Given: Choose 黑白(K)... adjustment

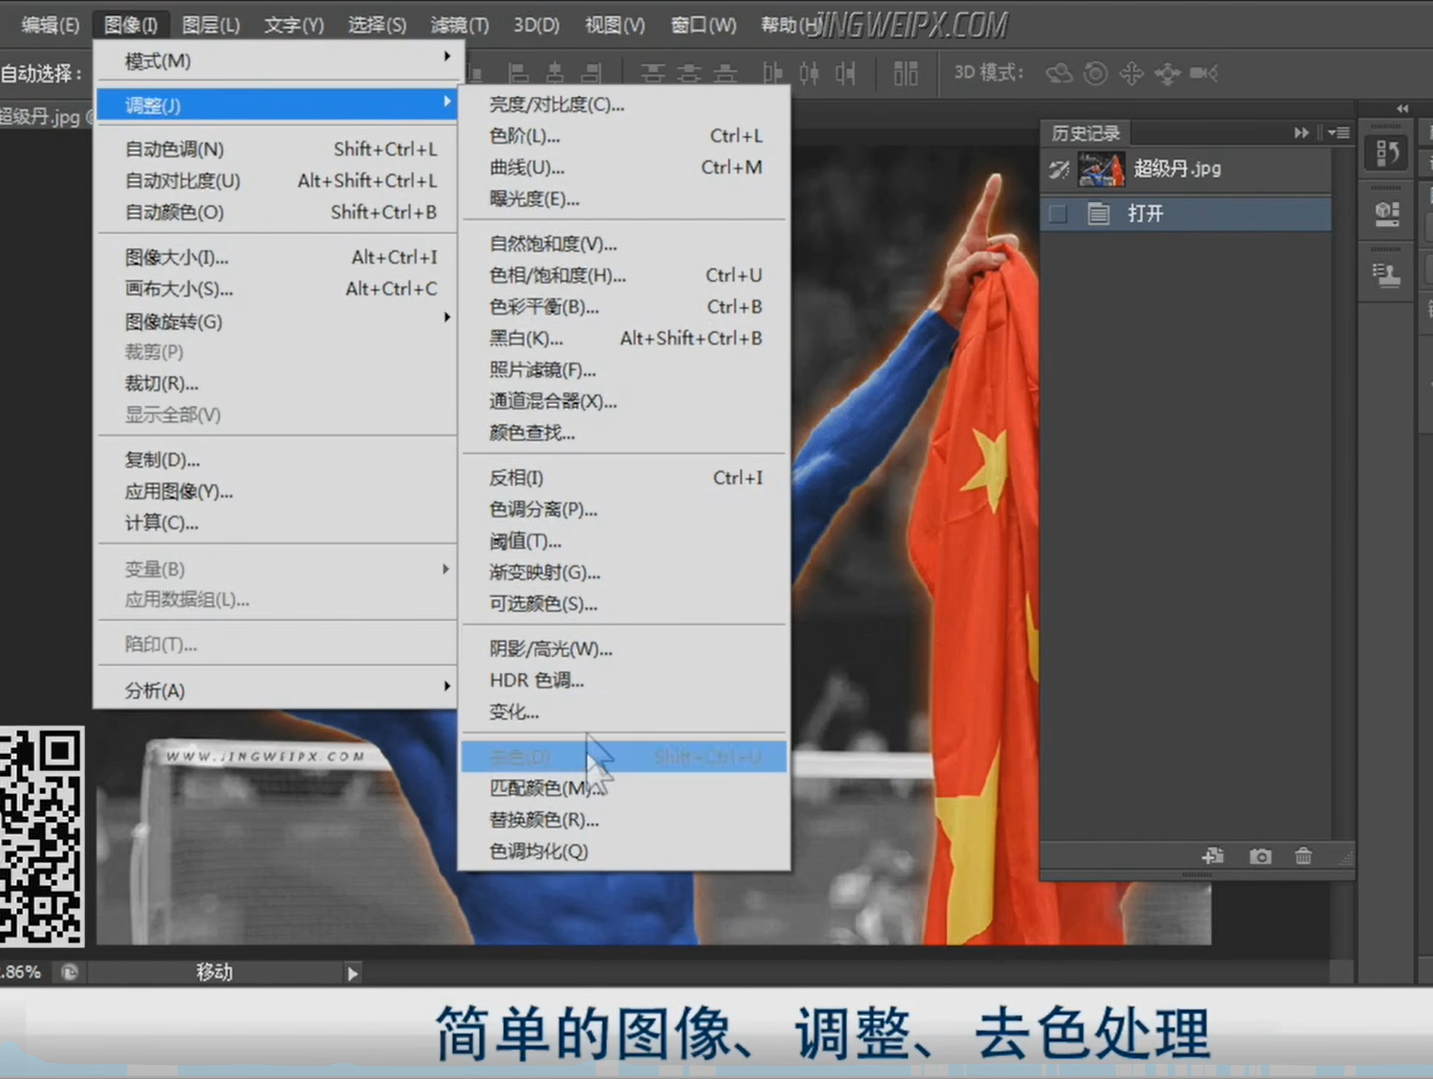Looking at the screenshot, I should (624, 338).
